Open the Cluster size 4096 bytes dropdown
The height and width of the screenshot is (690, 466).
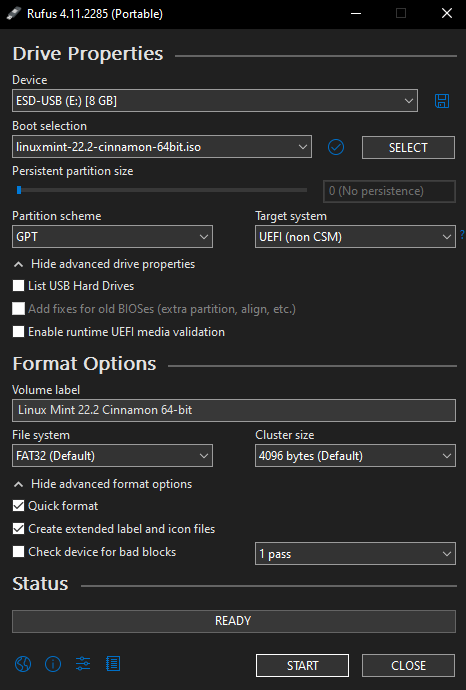pos(355,455)
